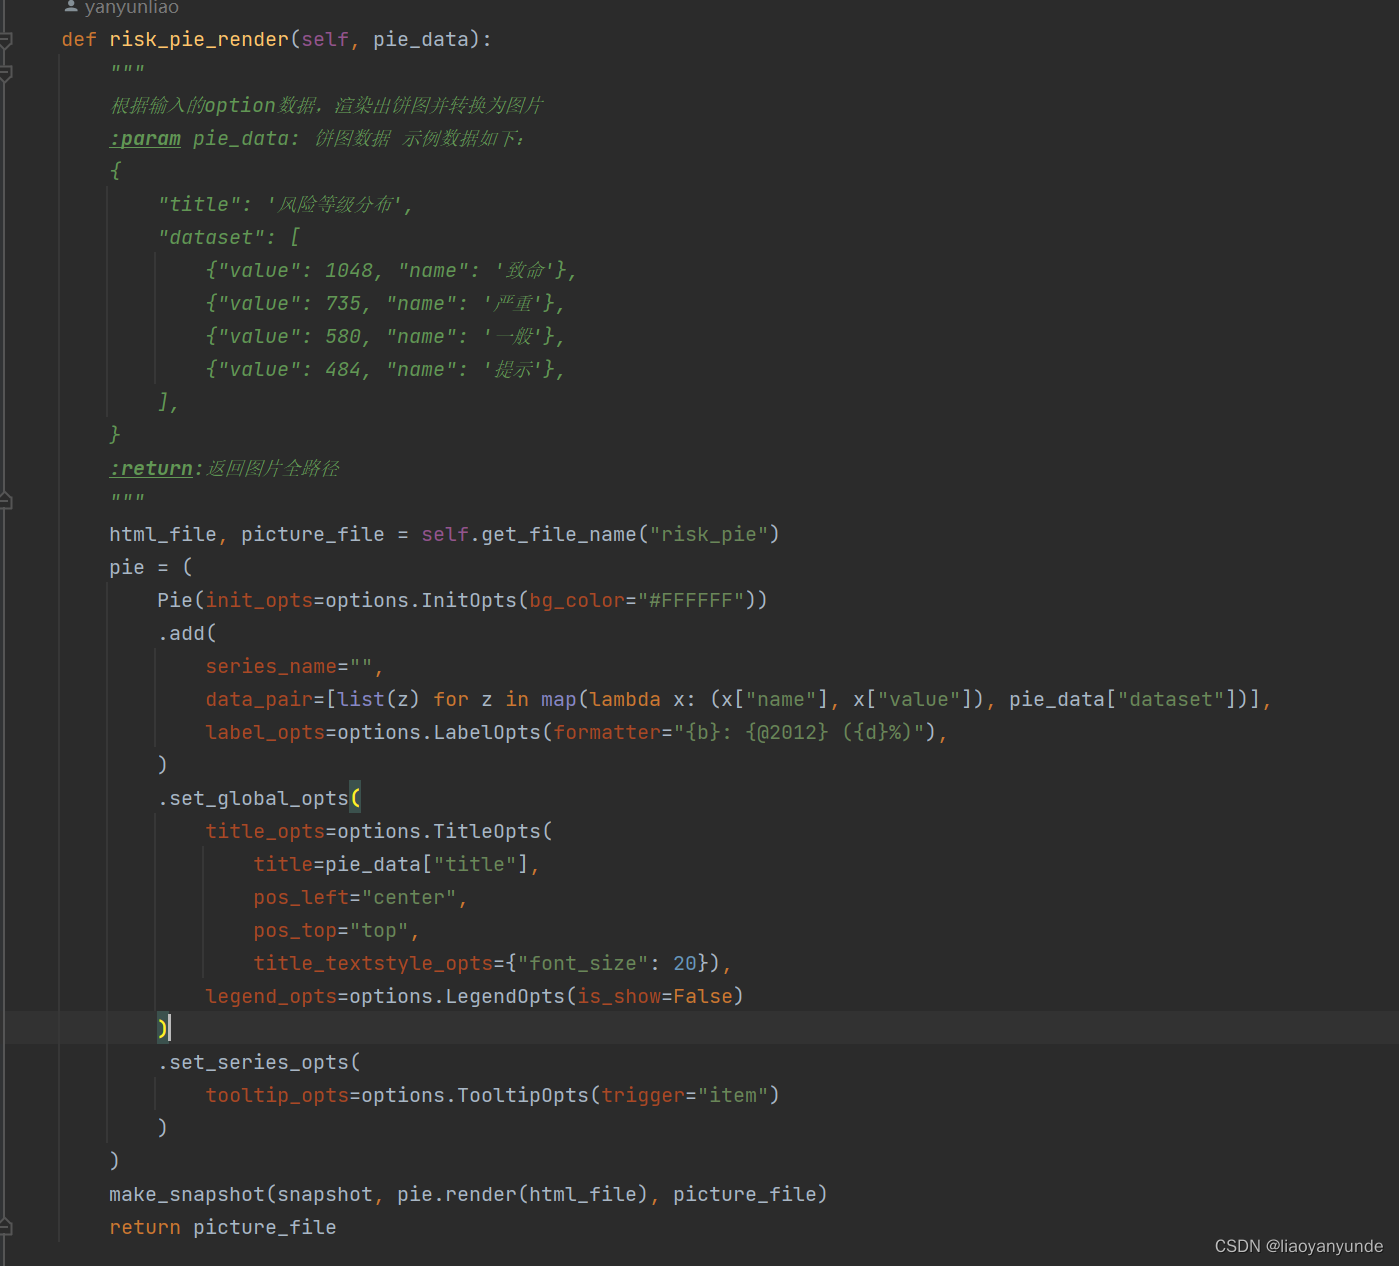This screenshot has height=1266, width=1399.
Task: Click the get_file_name method call
Action: pyautogui.click(x=559, y=535)
